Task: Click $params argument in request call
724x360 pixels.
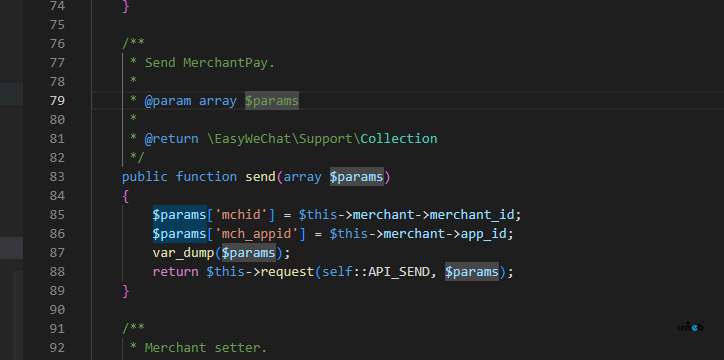Action: pos(472,271)
